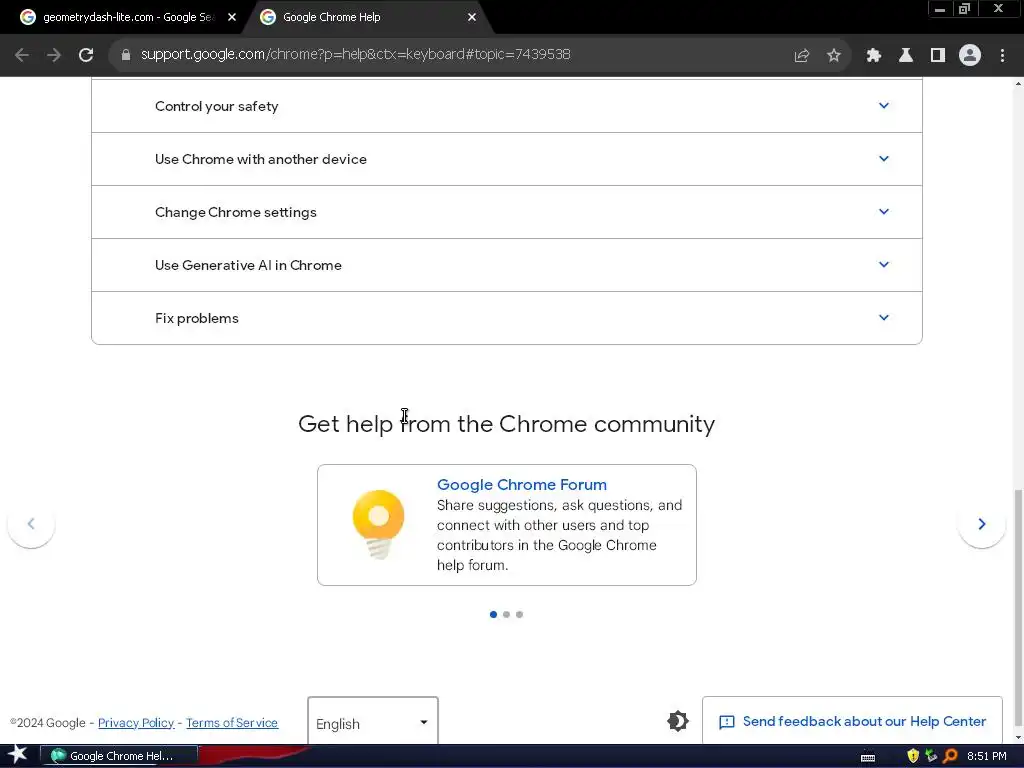Click the forward navigation arrow
This screenshot has width=1024, height=768.
click(54, 55)
